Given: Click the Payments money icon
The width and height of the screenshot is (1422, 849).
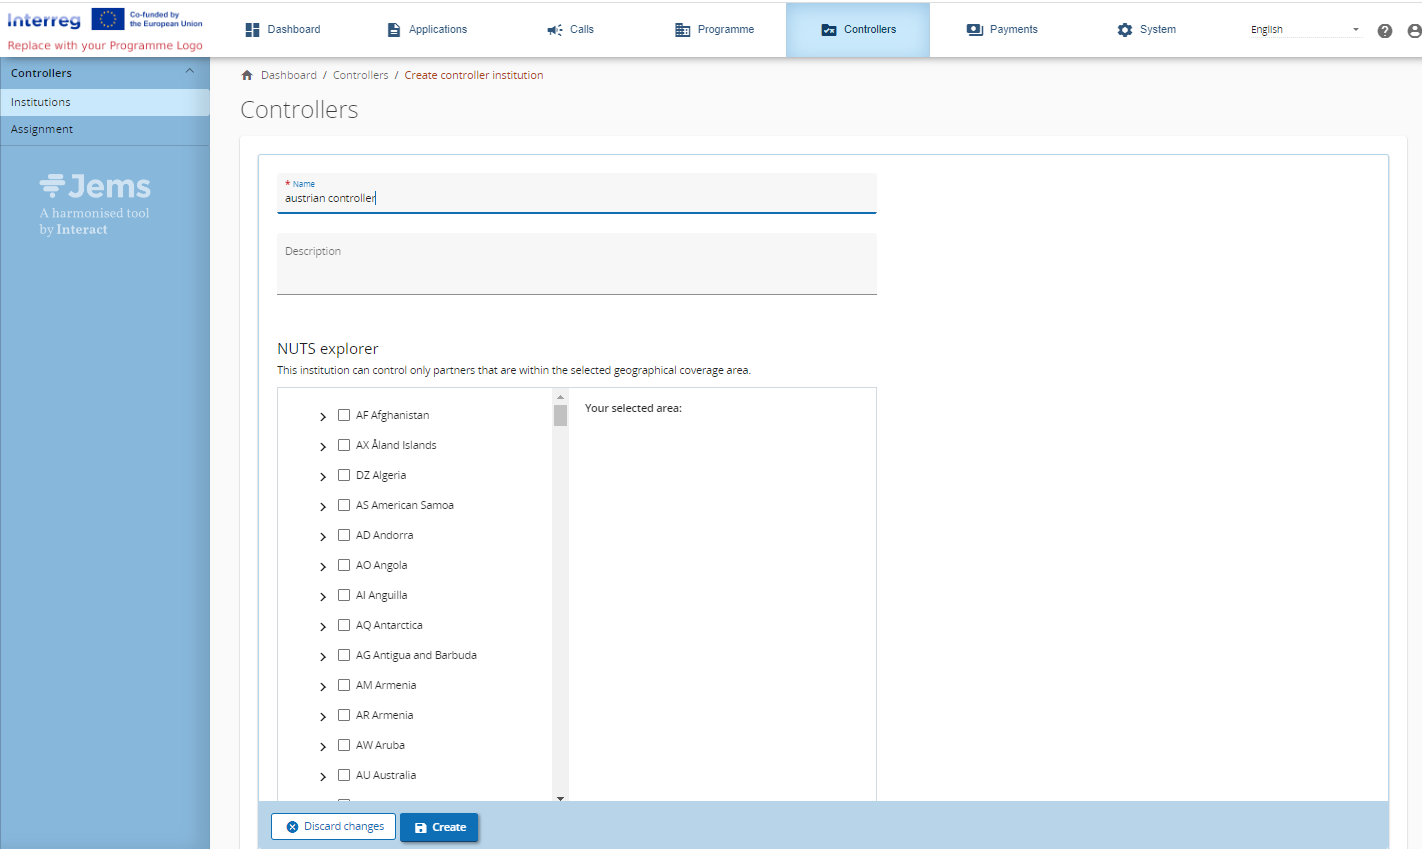Looking at the screenshot, I should point(975,30).
